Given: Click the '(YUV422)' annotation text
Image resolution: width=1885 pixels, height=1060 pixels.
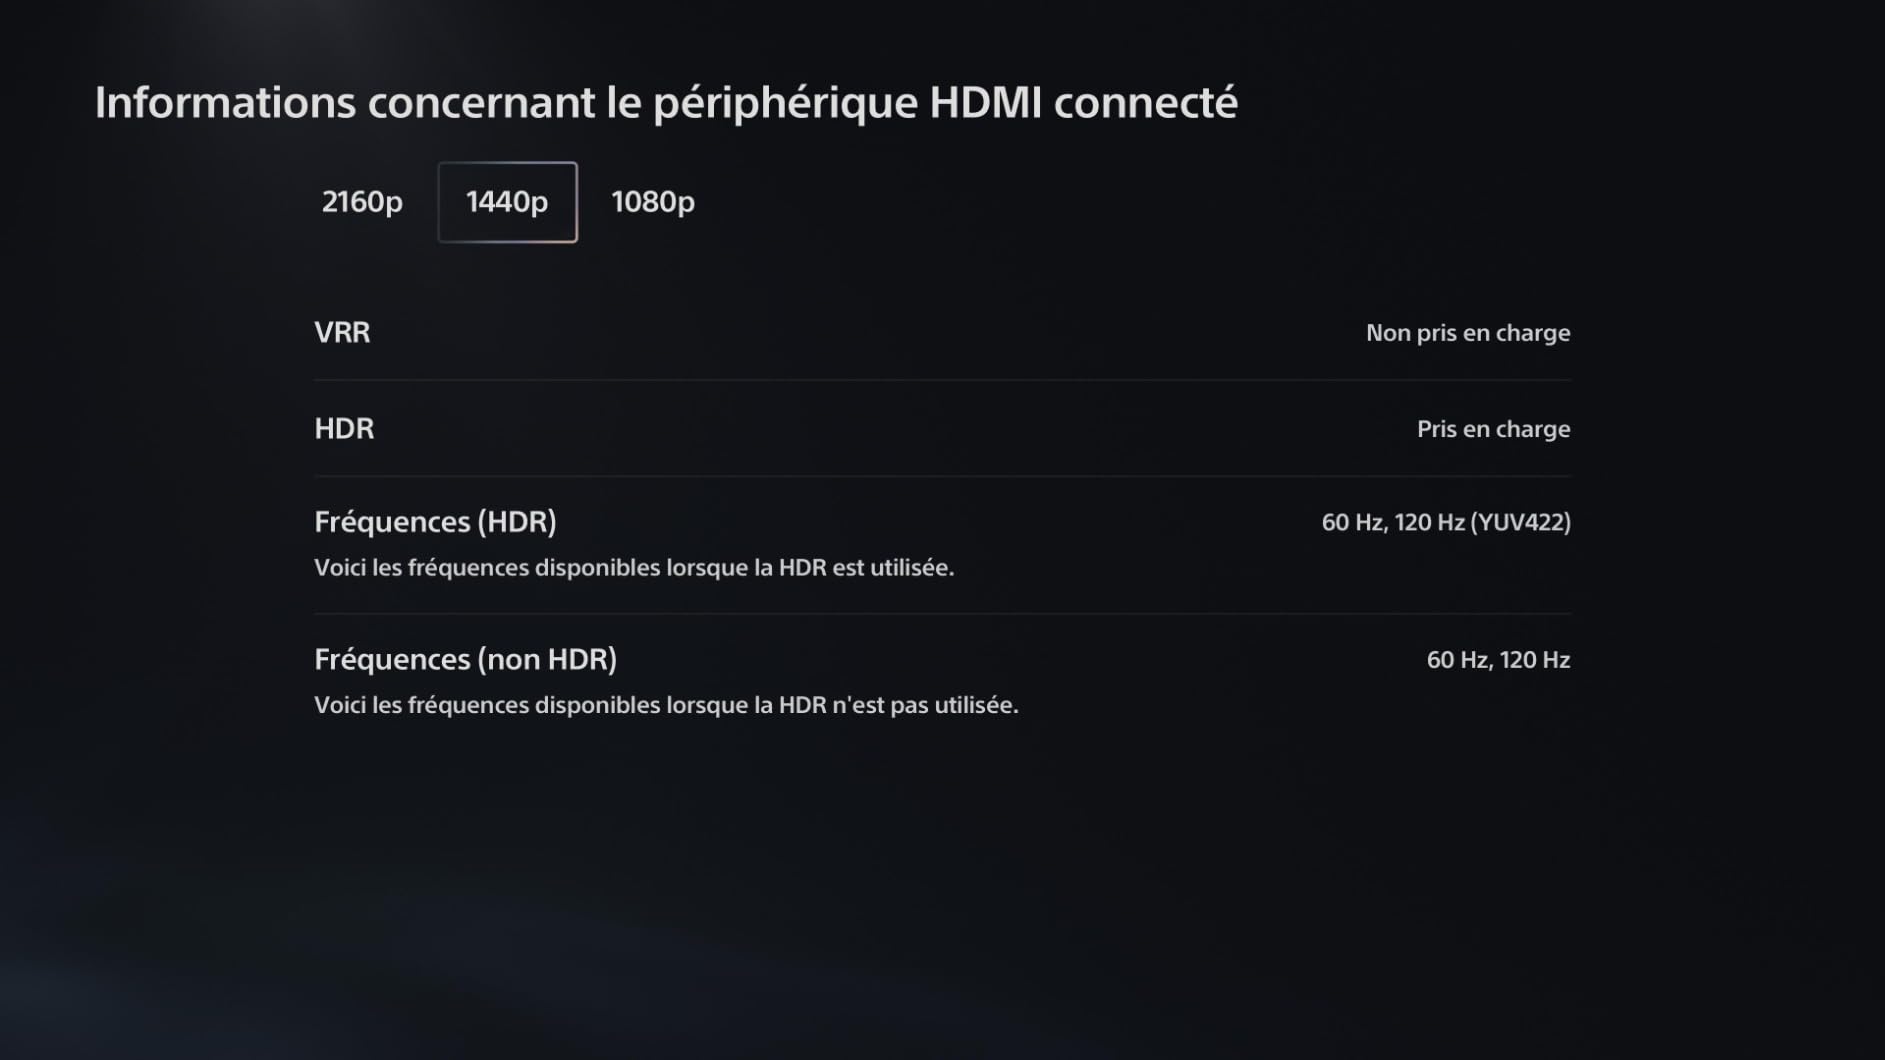Looking at the screenshot, I should coord(1520,522).
